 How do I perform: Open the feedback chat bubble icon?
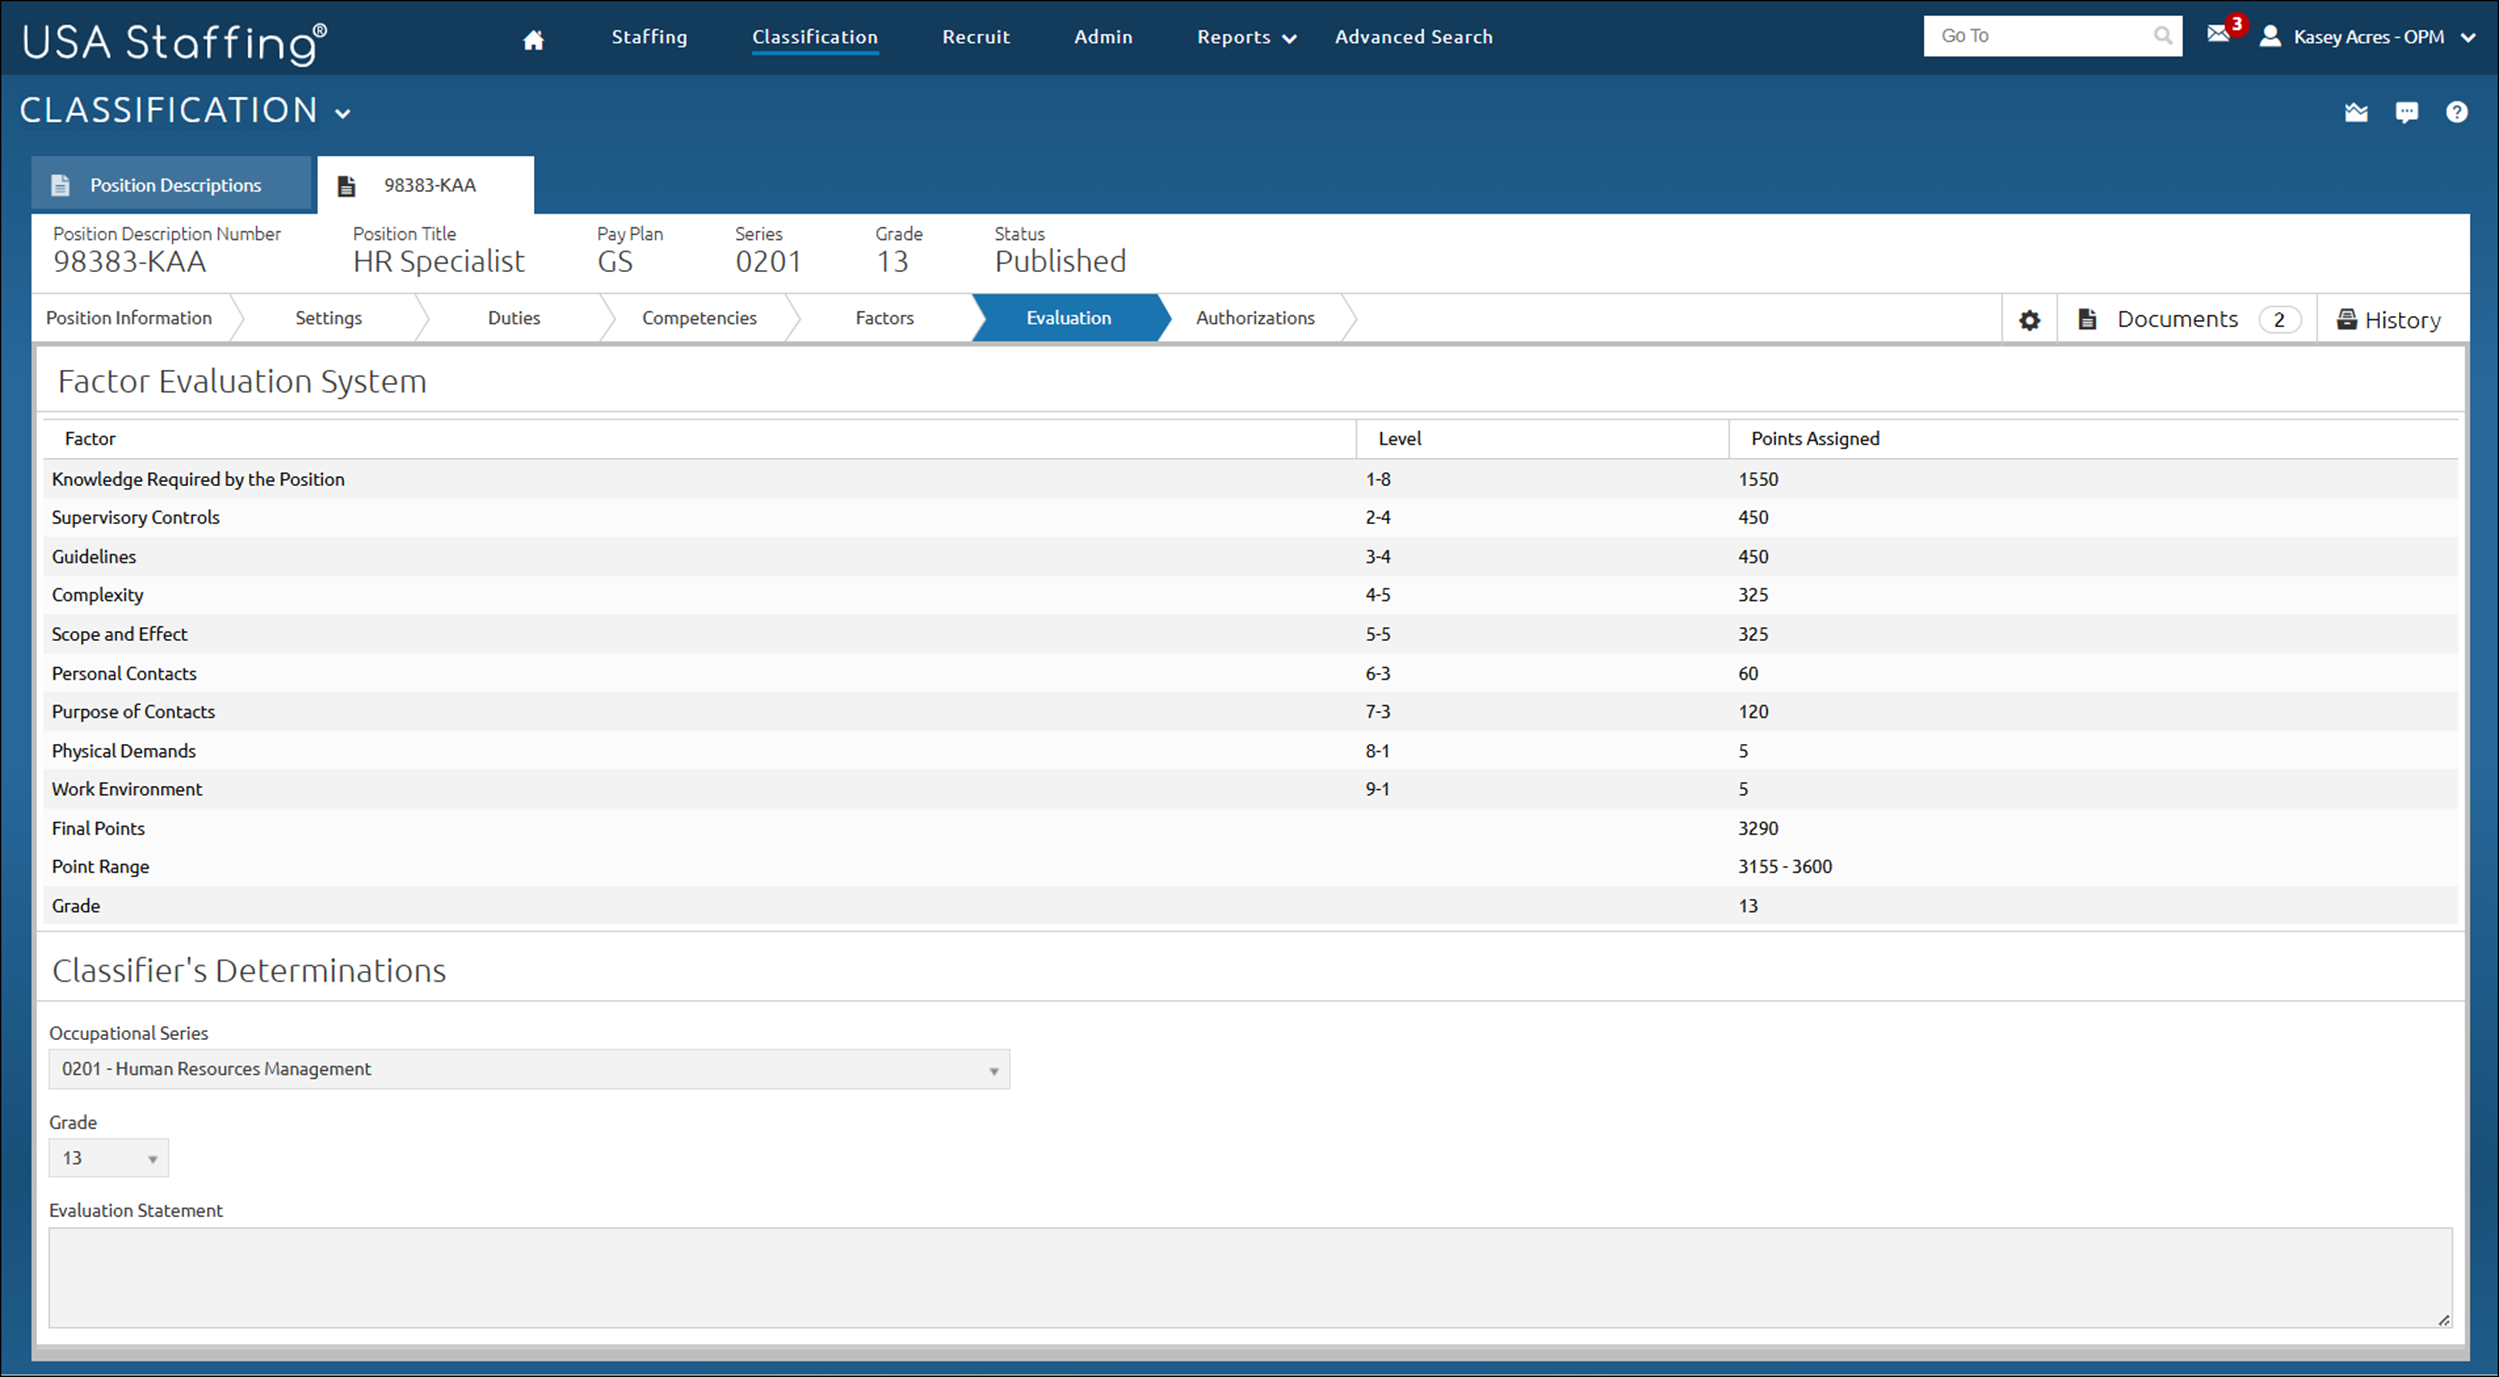coord(2407,112)
